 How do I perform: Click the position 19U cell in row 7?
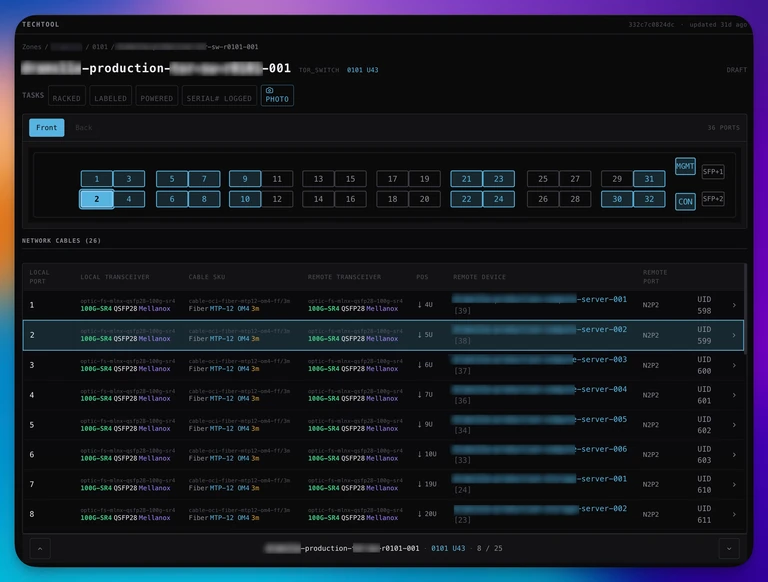pos(427,484)
